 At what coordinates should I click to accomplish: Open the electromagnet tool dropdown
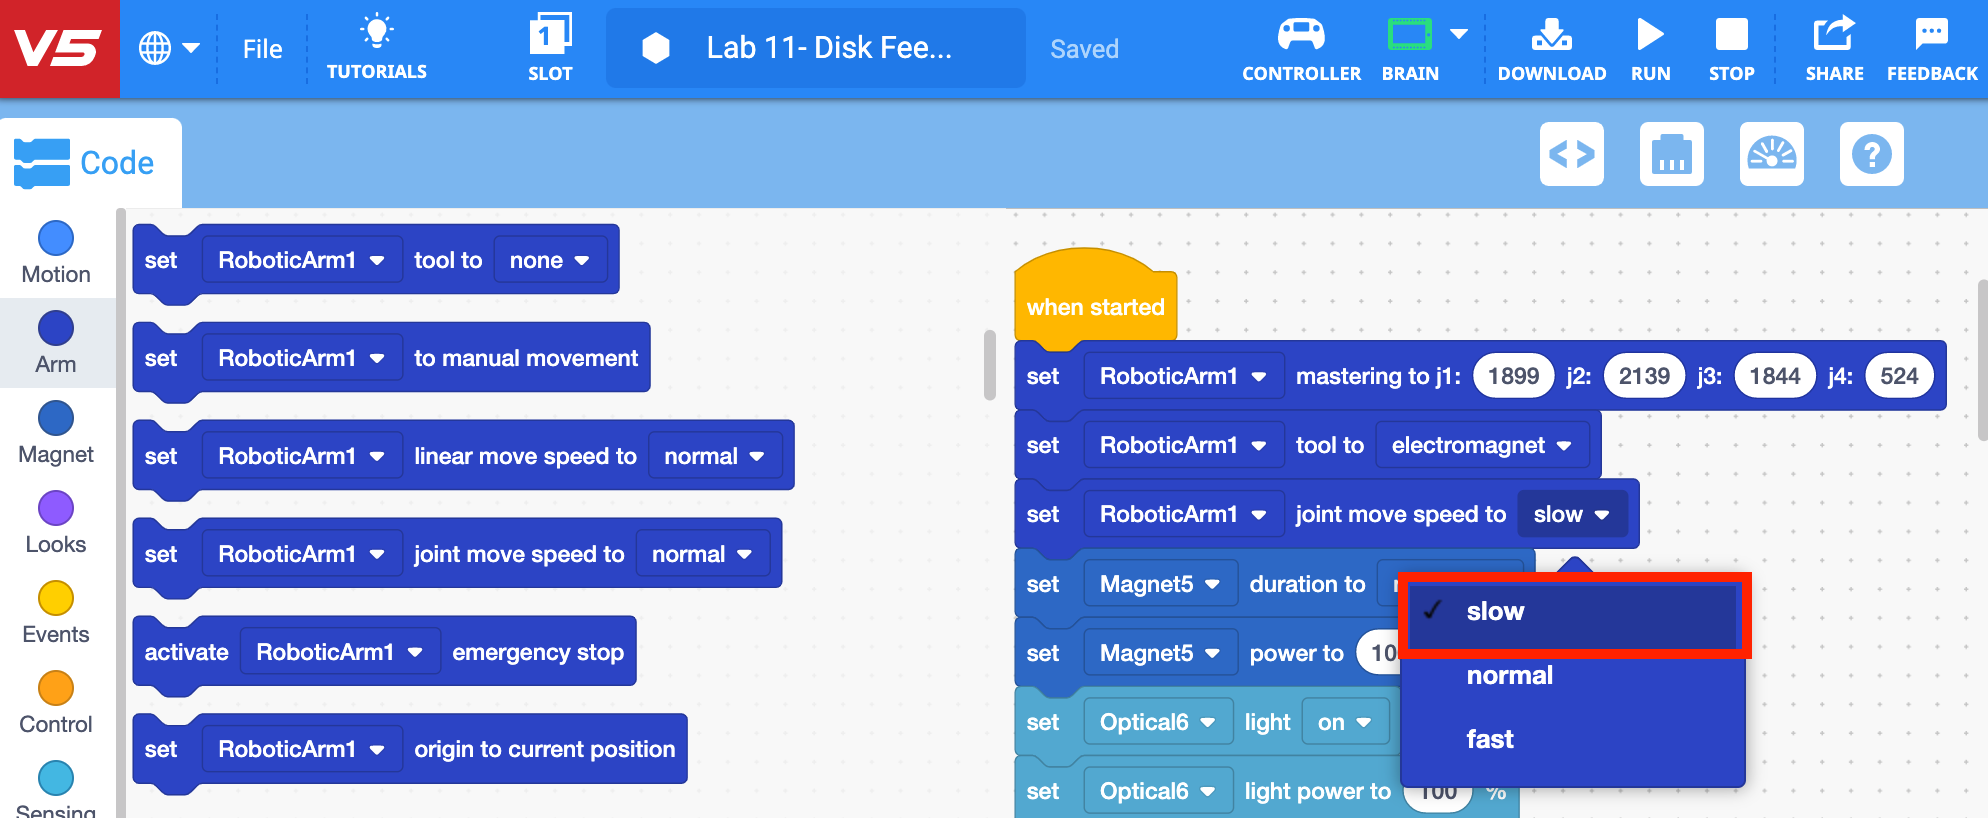coord(1482,445)
